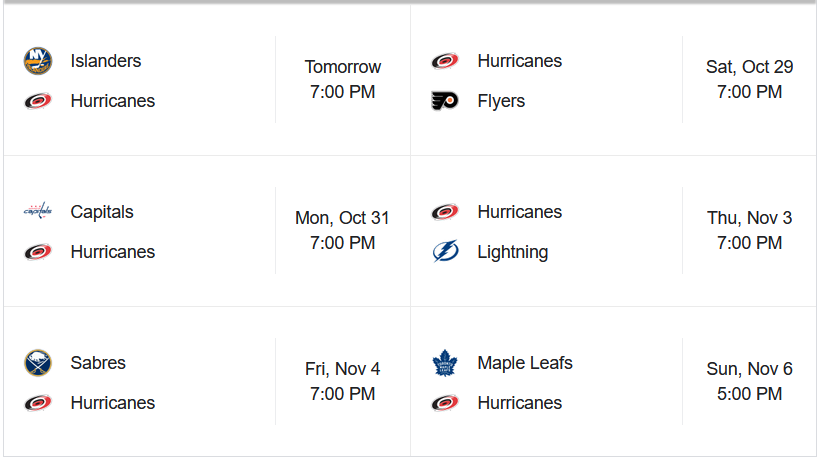Screen dimensions: 817x457
Task: Click the Maple Leafs logo
Action: [x=445, y=363]
